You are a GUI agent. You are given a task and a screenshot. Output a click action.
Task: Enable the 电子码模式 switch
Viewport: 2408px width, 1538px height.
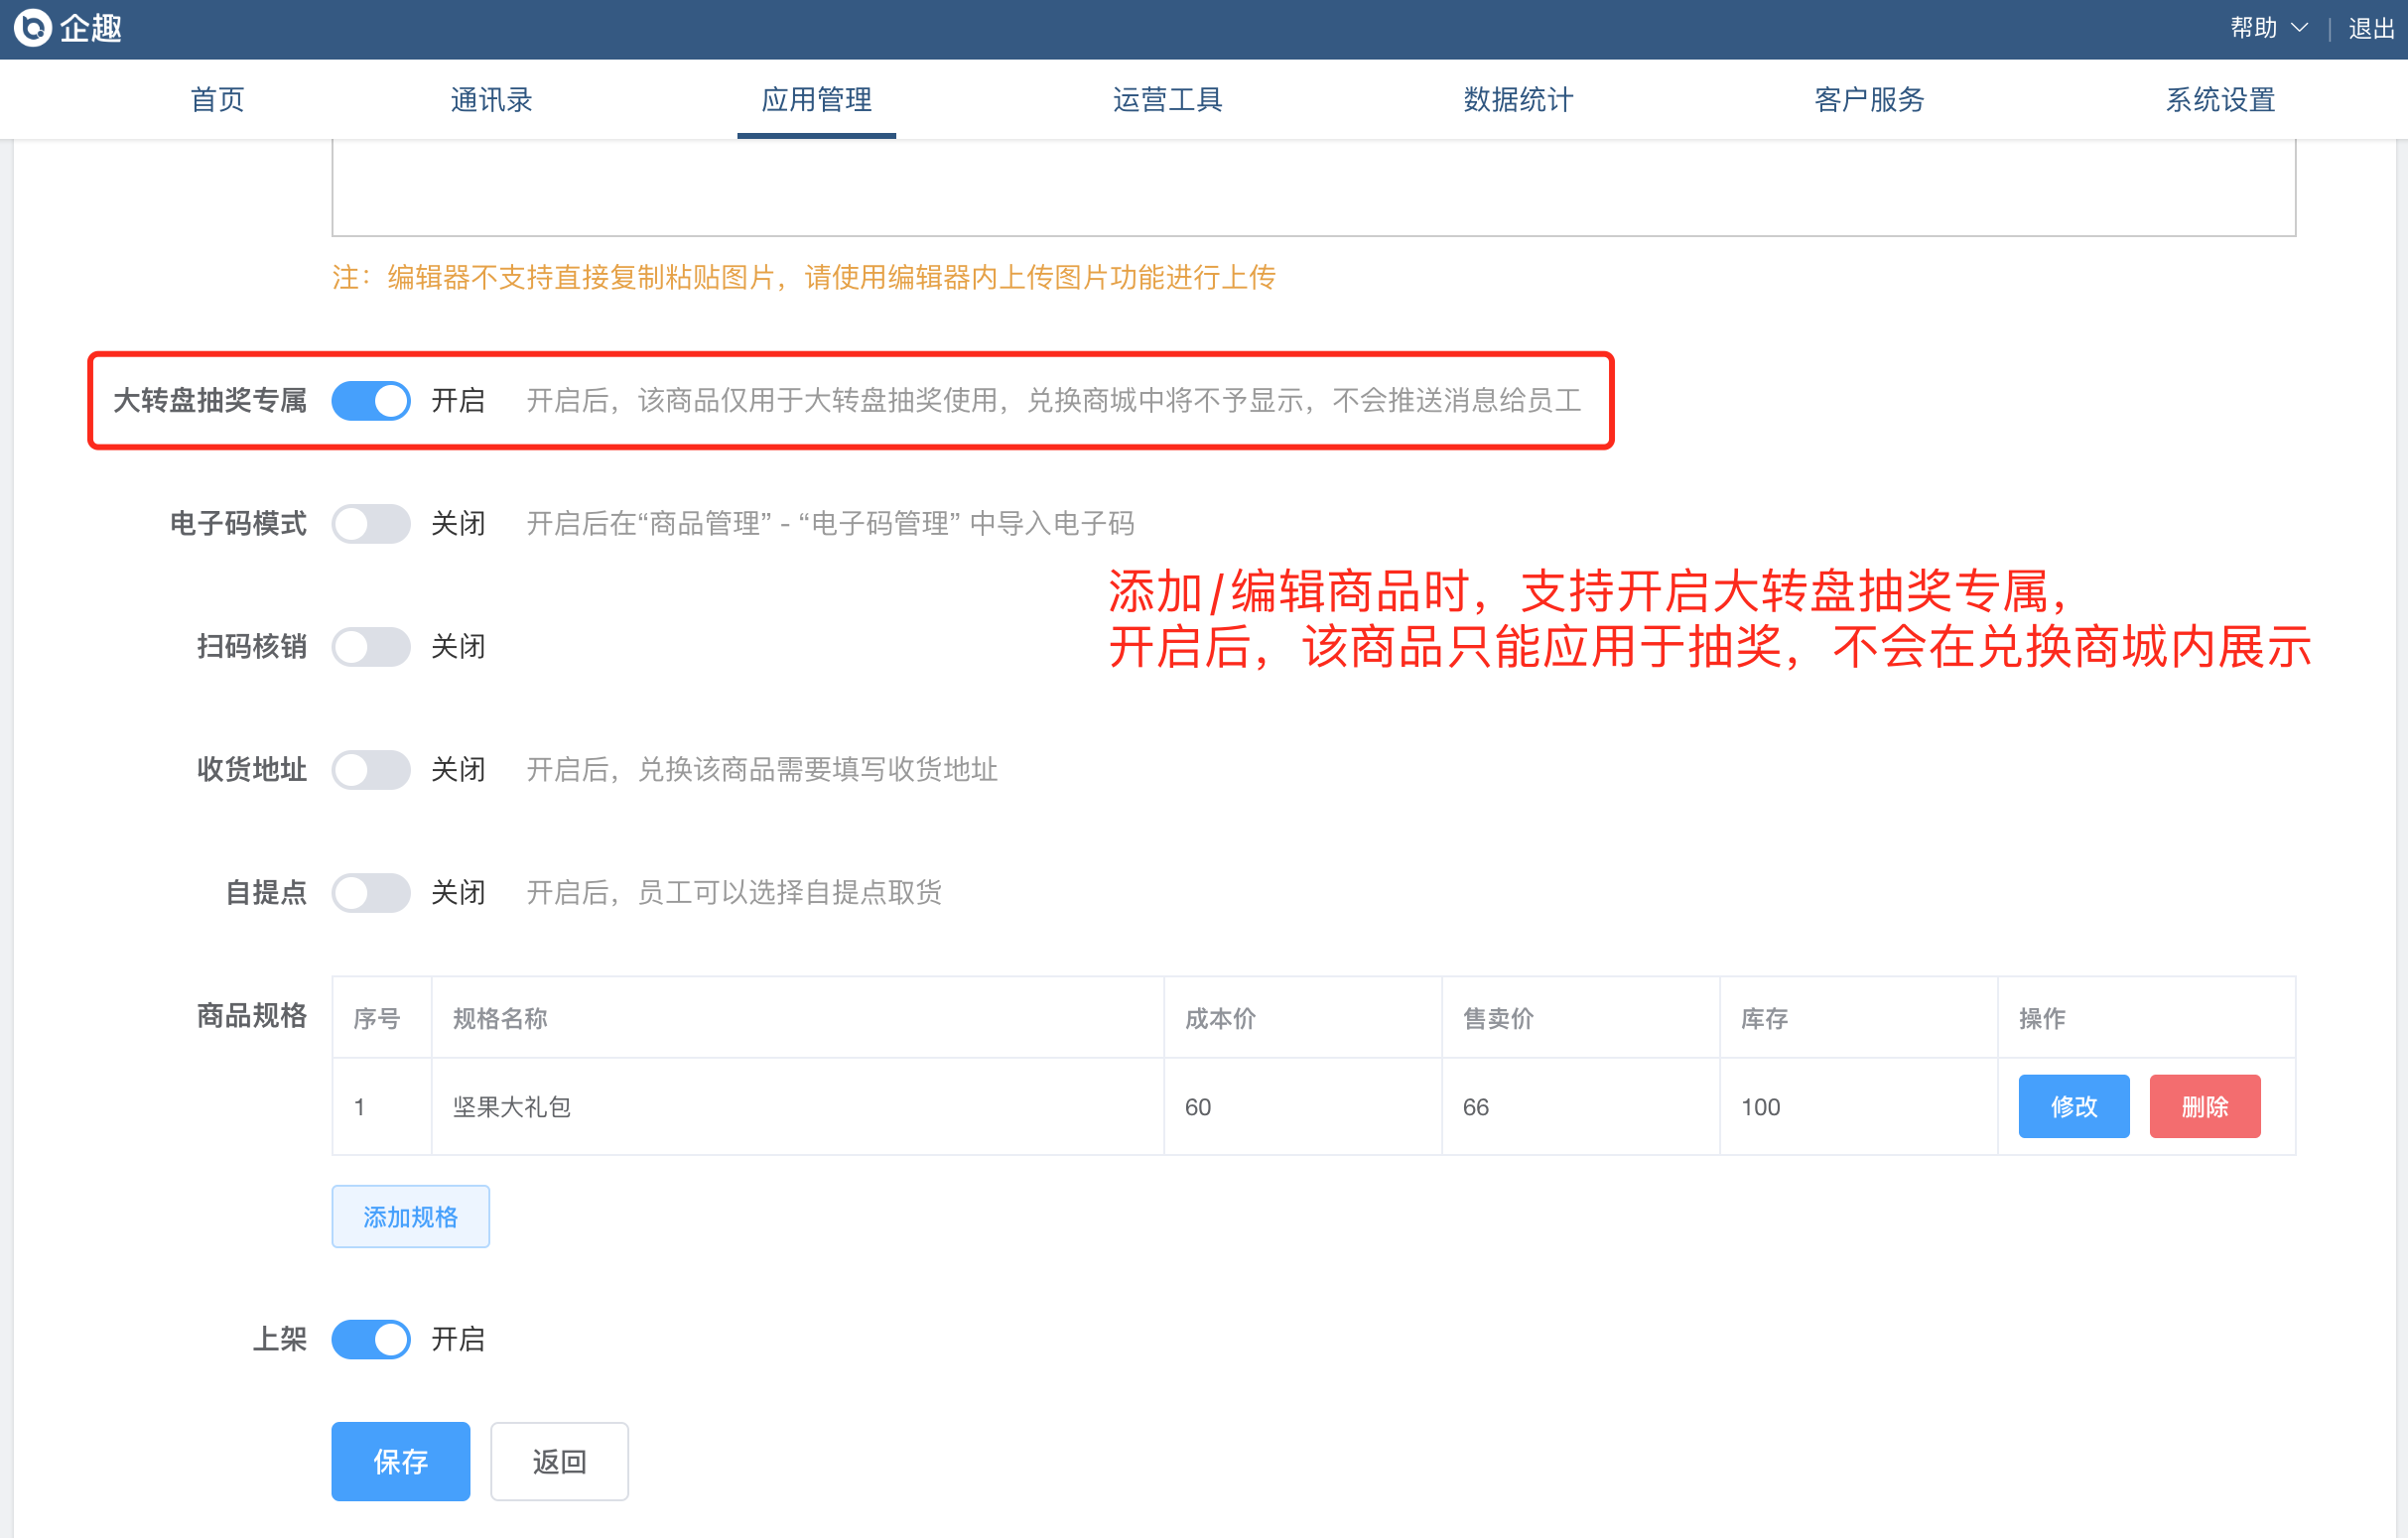[x=371, y=523]
